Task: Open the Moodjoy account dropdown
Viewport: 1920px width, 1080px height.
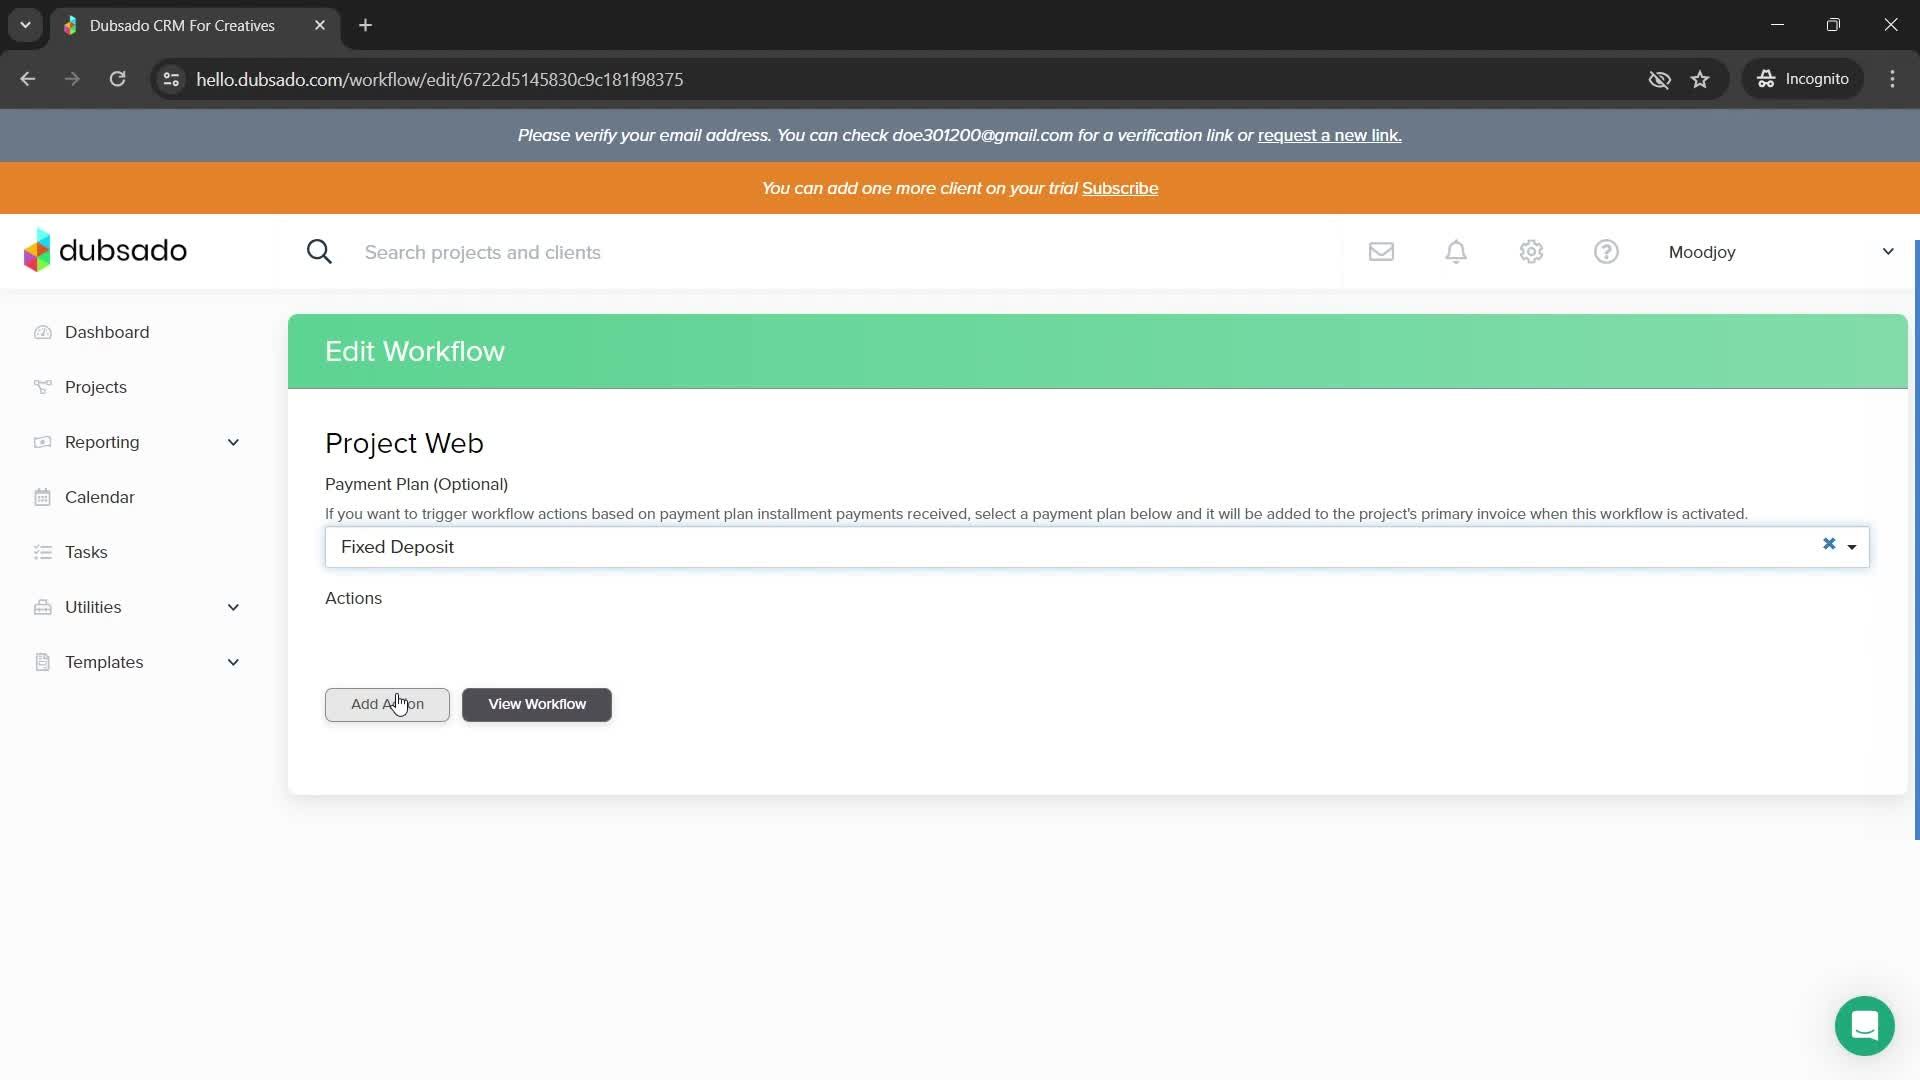Action: [x=1781, y=252]
